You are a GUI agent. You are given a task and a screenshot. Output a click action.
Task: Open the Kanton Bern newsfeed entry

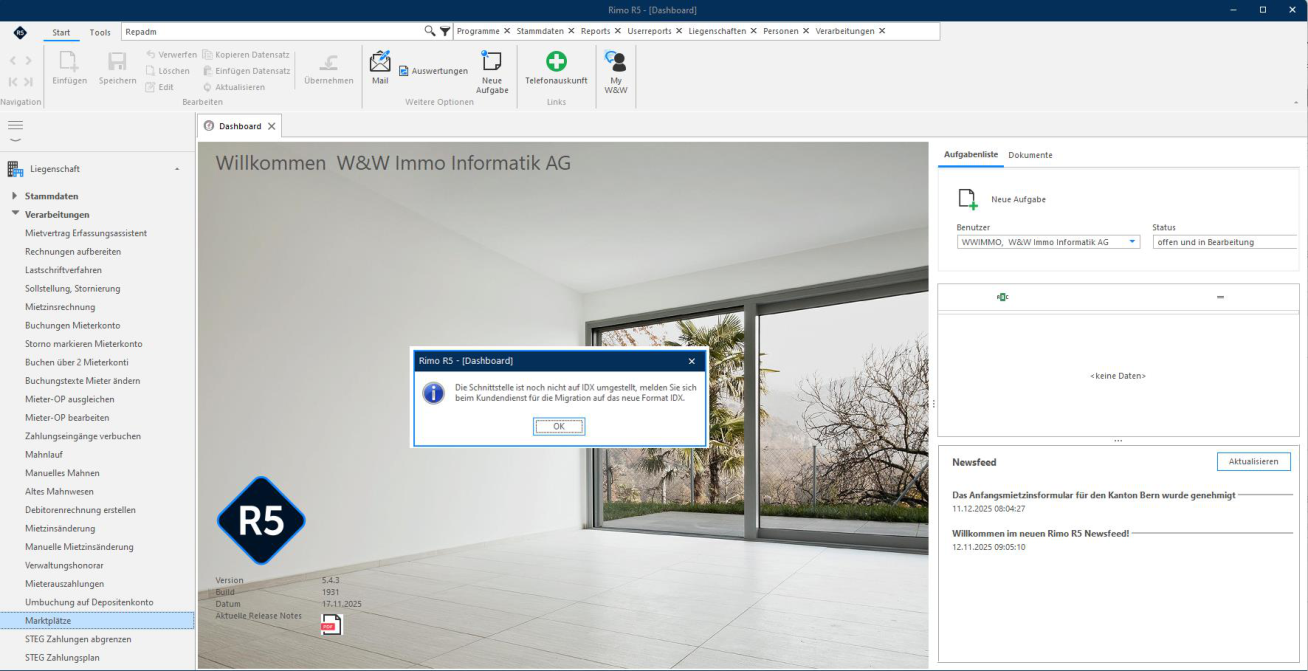(x=1094, y=495)
